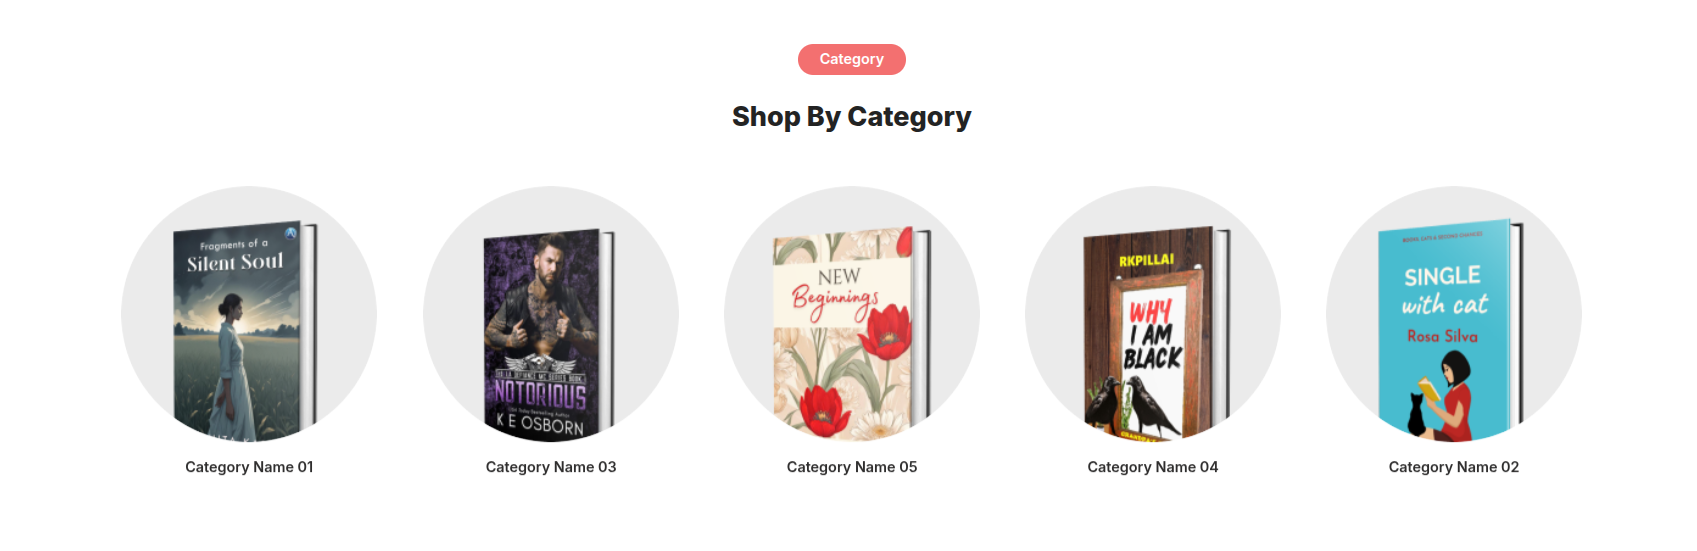The width and height of the screenshot is (1697, 551).
Task: Open "Category Name 02" category
Action: [x=1454, y=467]
